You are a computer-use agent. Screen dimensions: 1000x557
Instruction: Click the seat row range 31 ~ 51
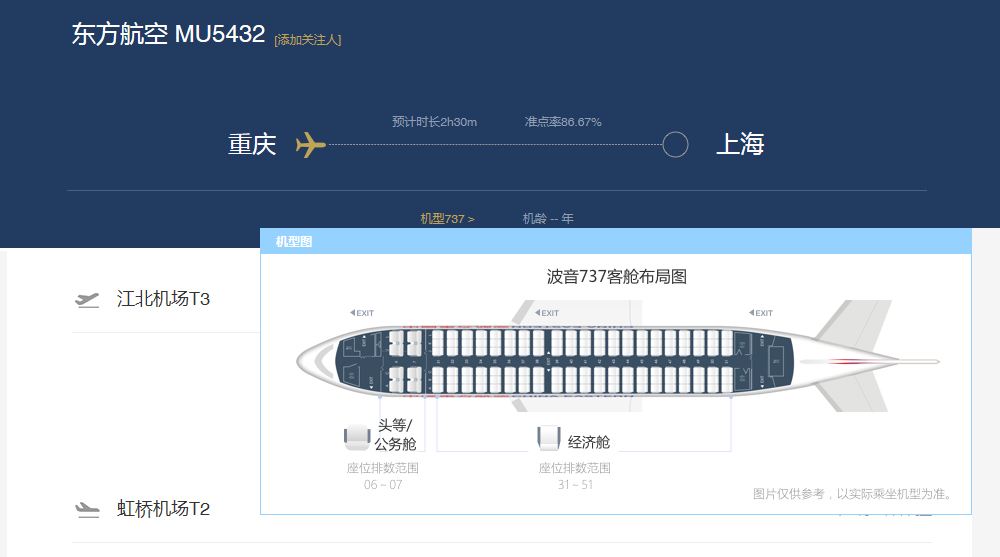click(x=575, y=485)
